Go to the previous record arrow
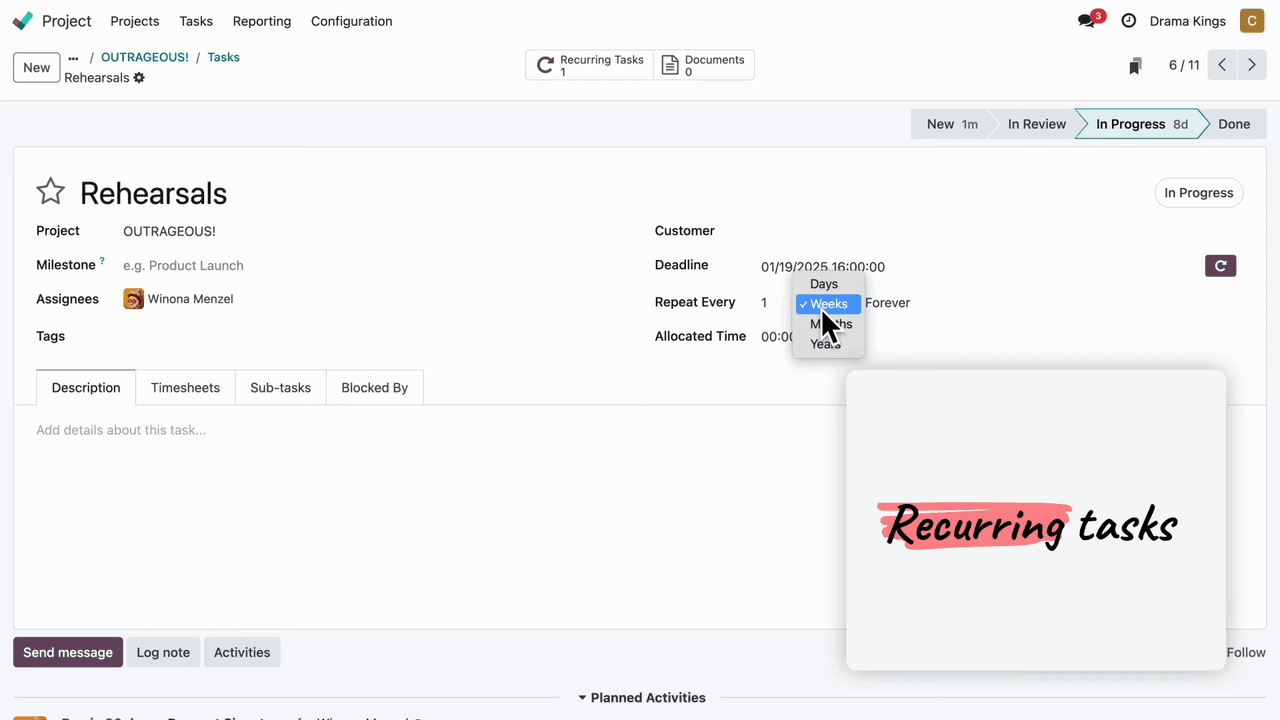This screenshot has width=1280, height=720. tap(1222, 65)
